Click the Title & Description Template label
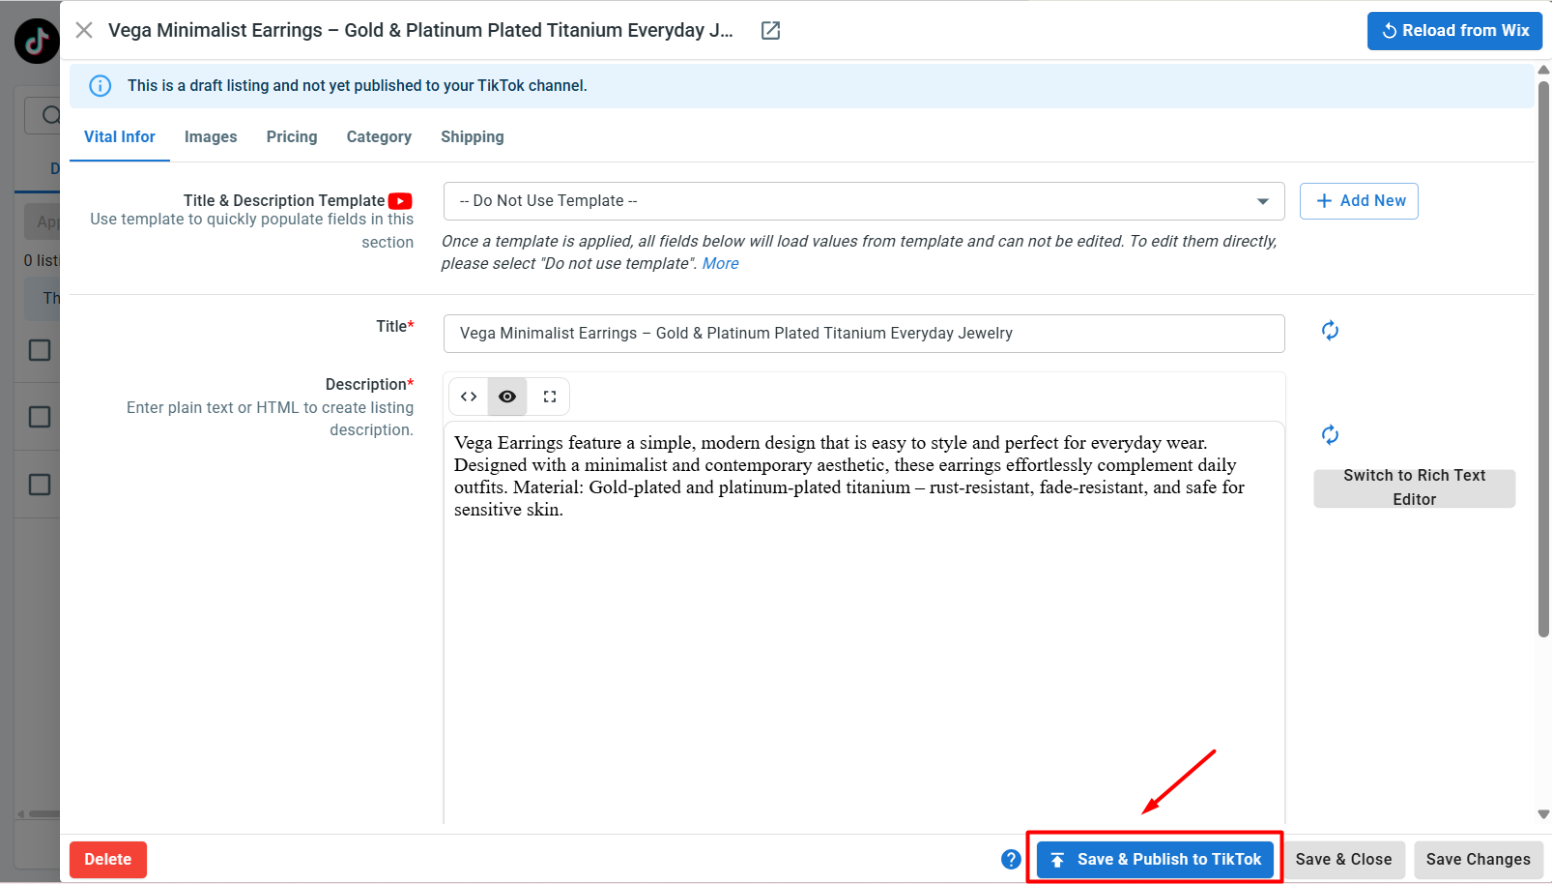 pos(284,201)
